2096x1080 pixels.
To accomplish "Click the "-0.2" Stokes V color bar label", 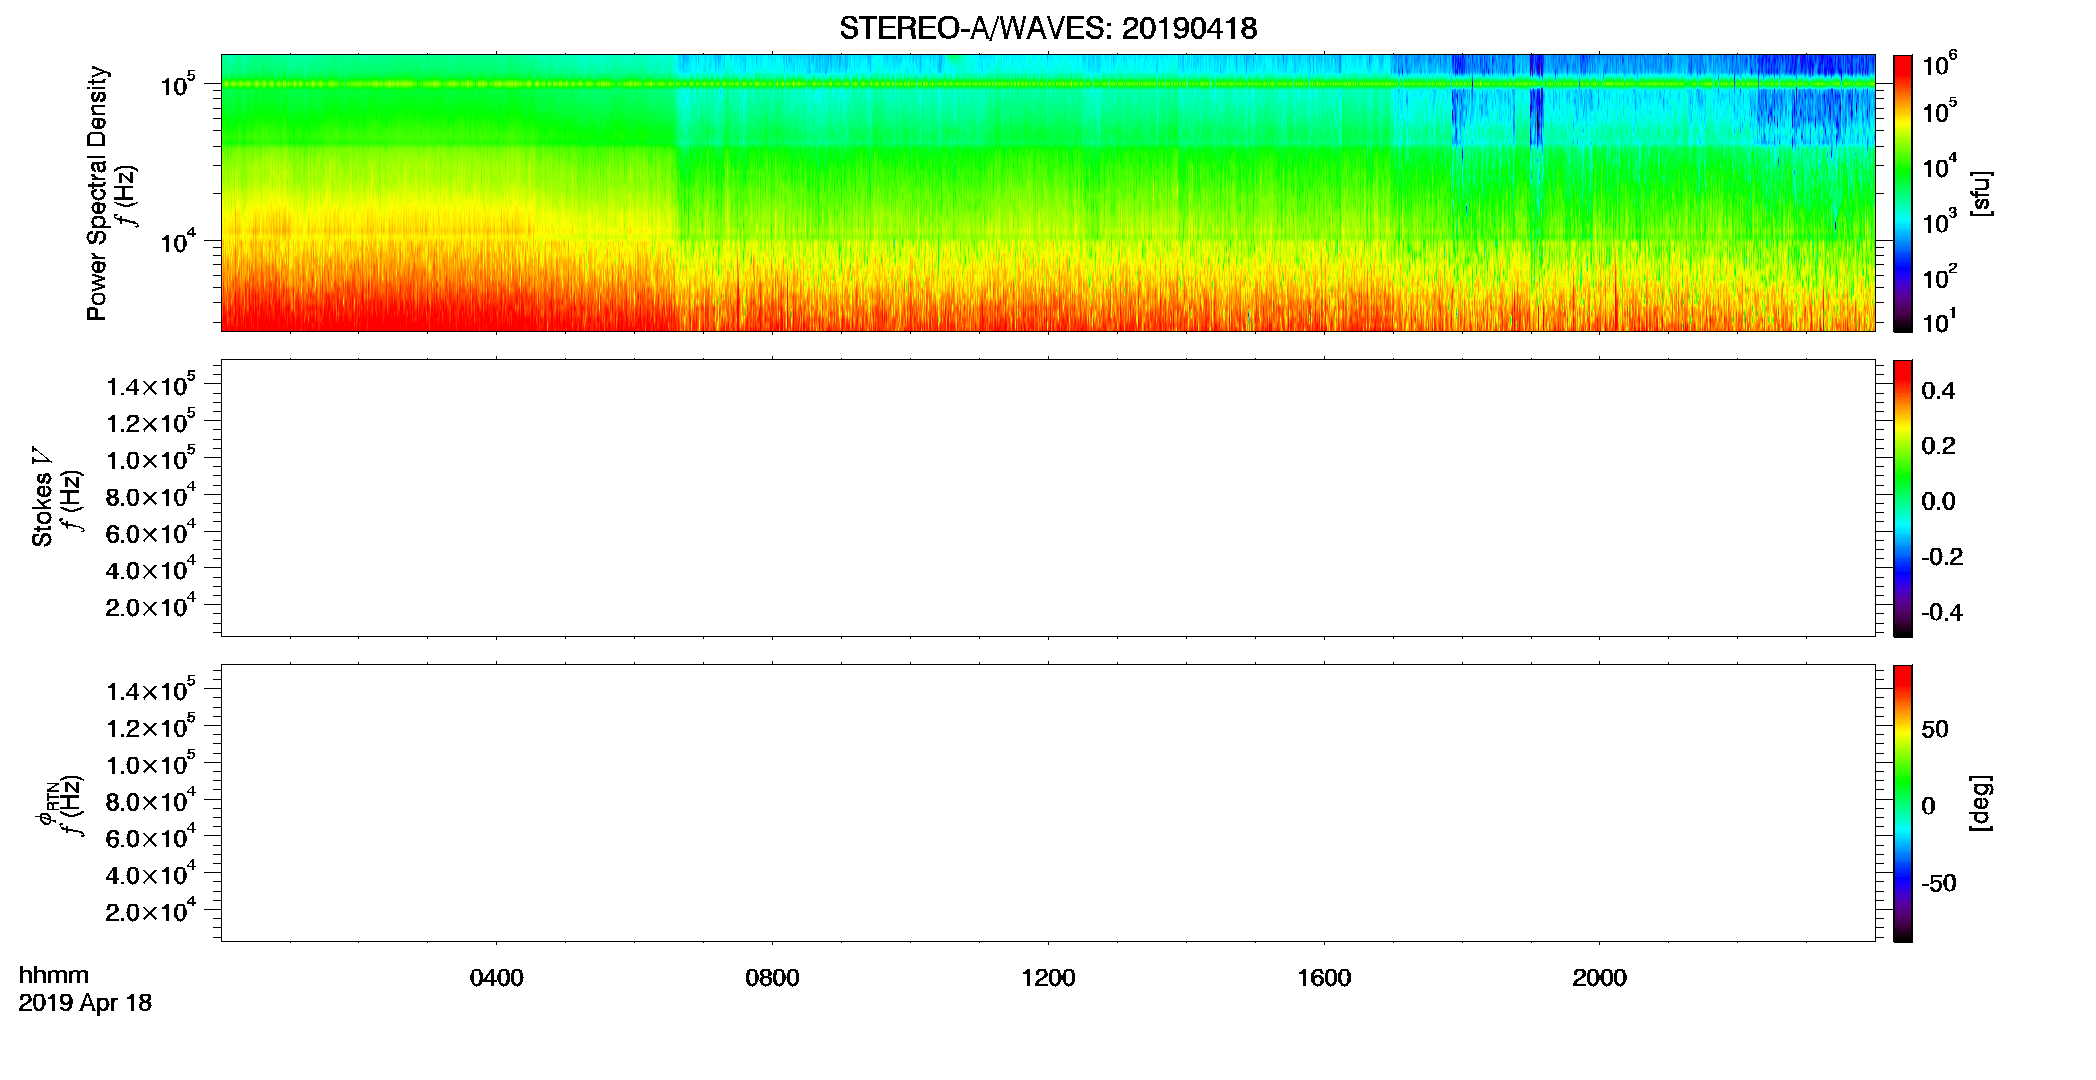I will 1942,557.
